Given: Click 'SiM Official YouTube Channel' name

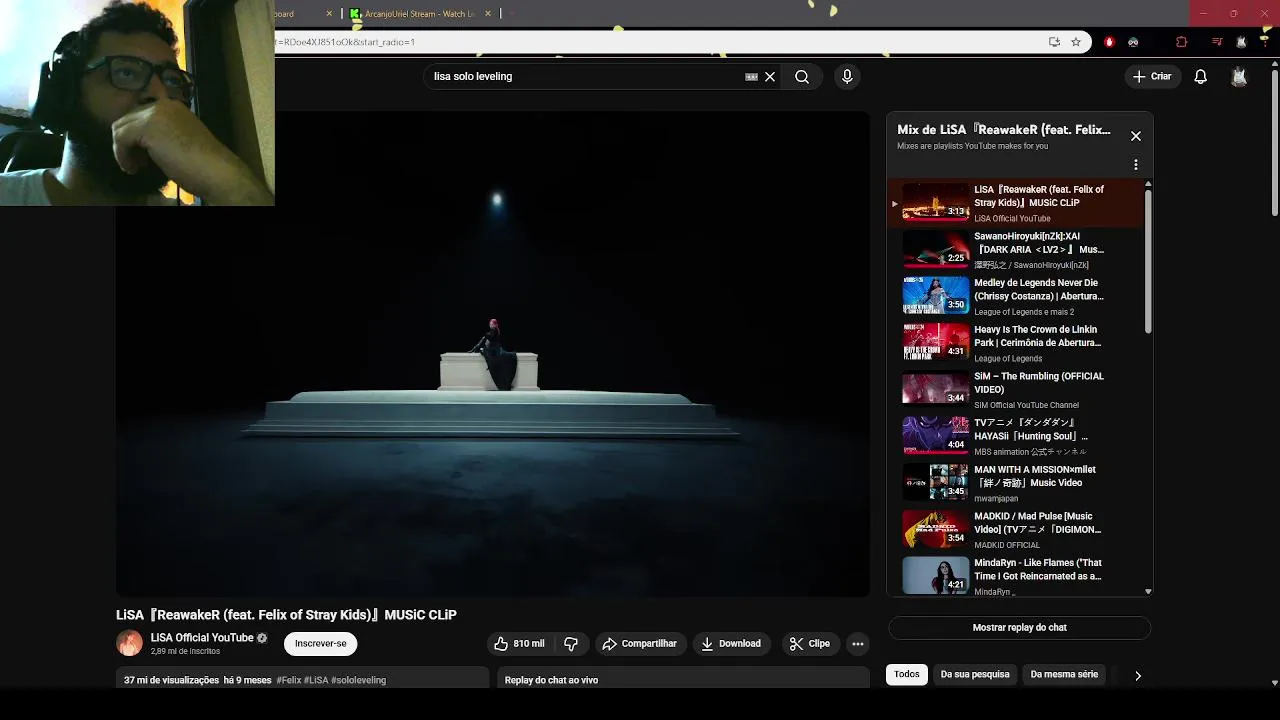Looking at the screenshot, I should pos(1026,405).
